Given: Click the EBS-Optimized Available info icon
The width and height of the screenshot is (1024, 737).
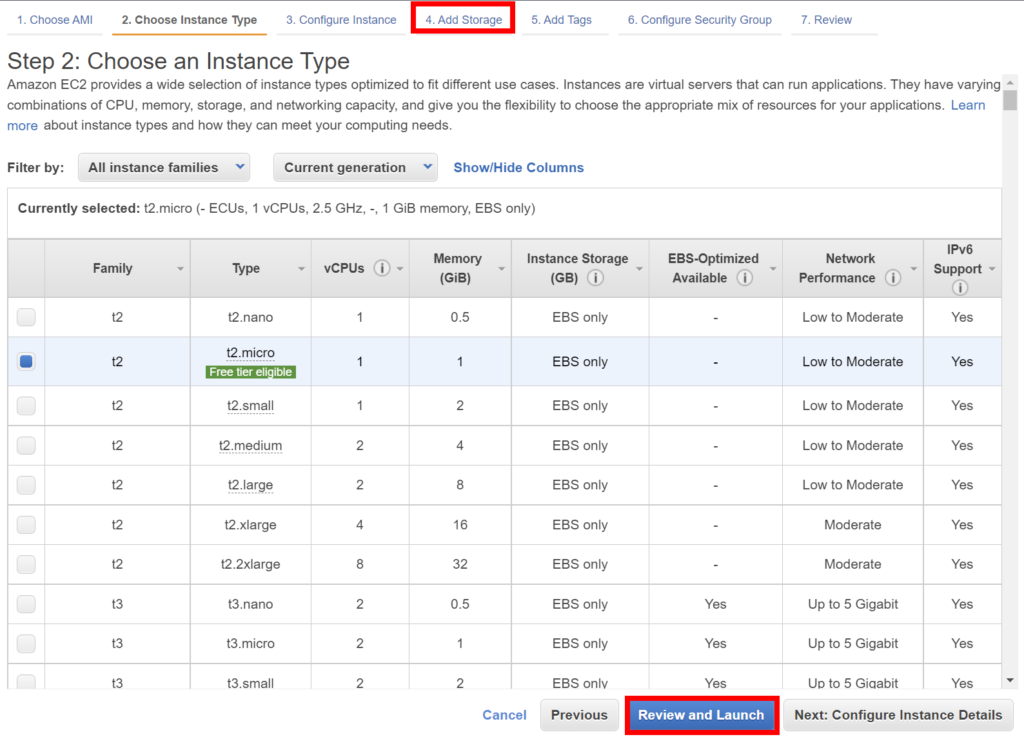Looking at the screenshot, I should click(x=744, y=278).
